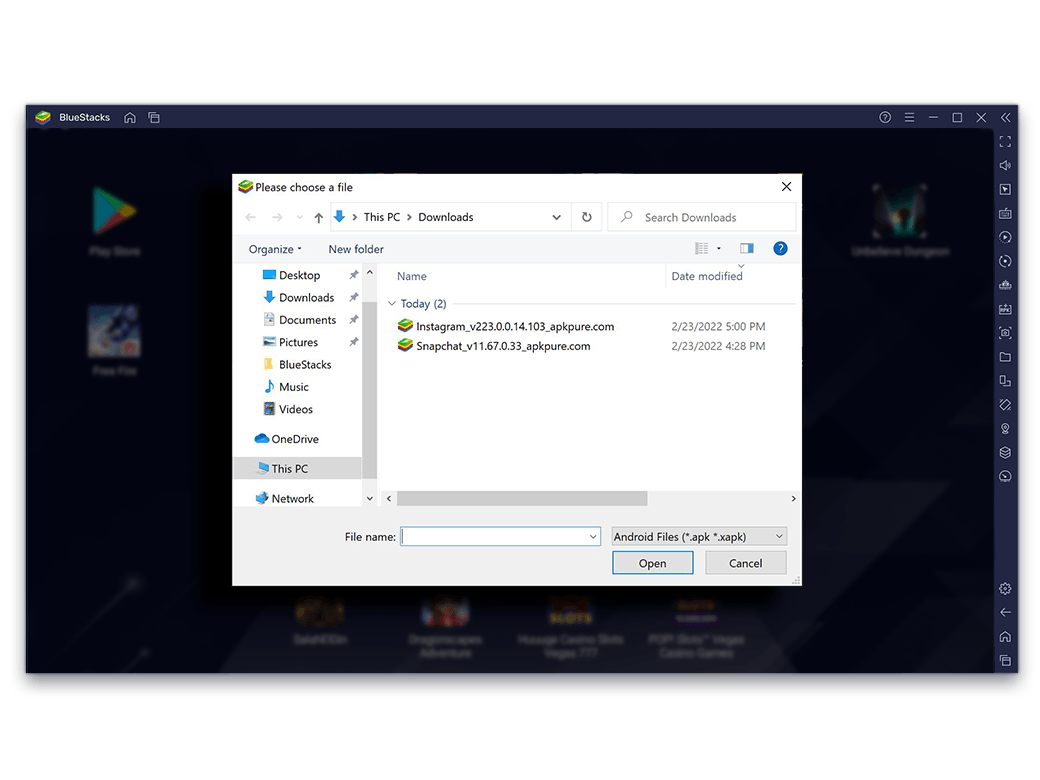Image resolution: width=1040 pixels, height=780 pixels.
Task: Open the Organize menu
Action: [x=275, y=249]
